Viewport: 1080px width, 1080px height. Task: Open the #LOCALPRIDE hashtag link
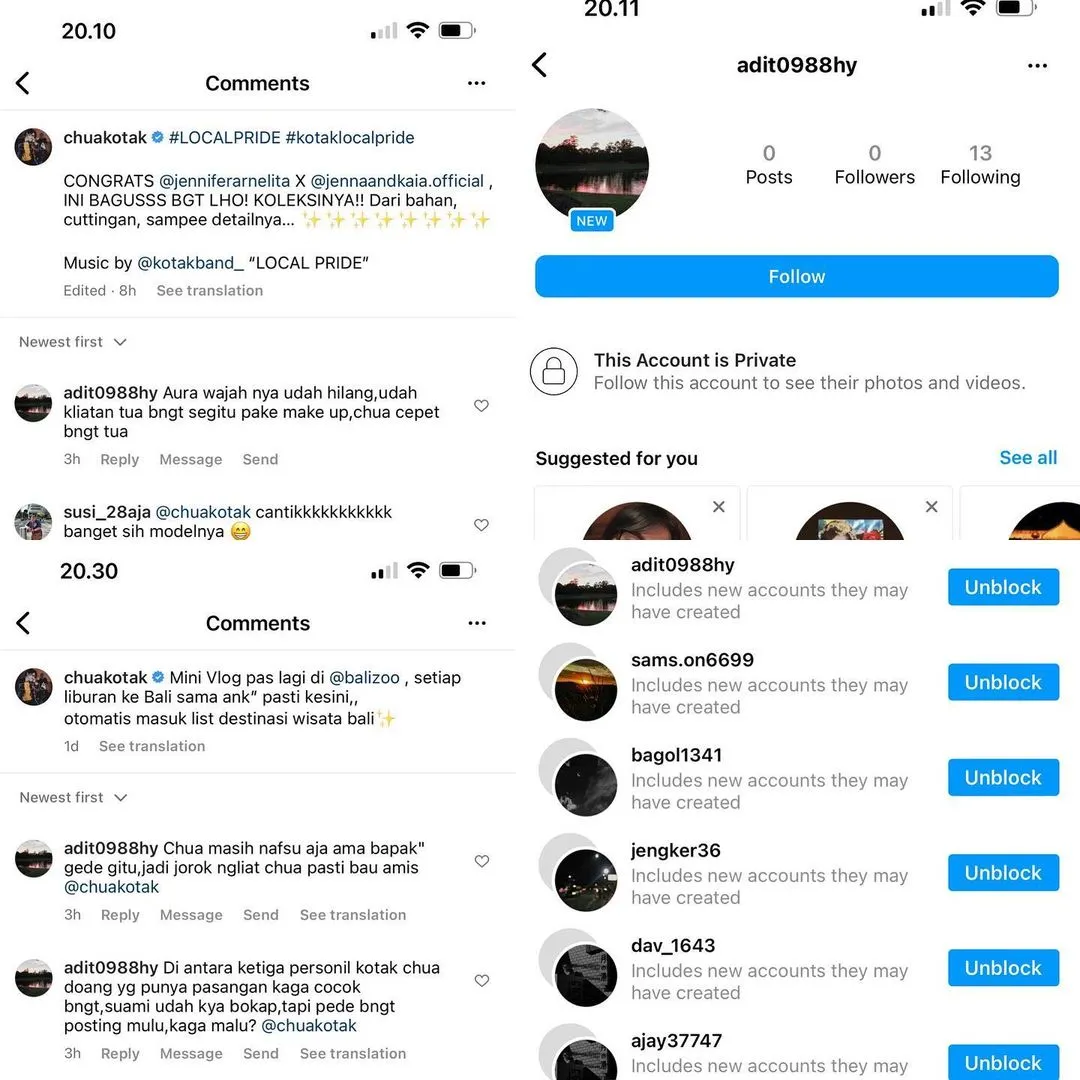tap(225, 138)
